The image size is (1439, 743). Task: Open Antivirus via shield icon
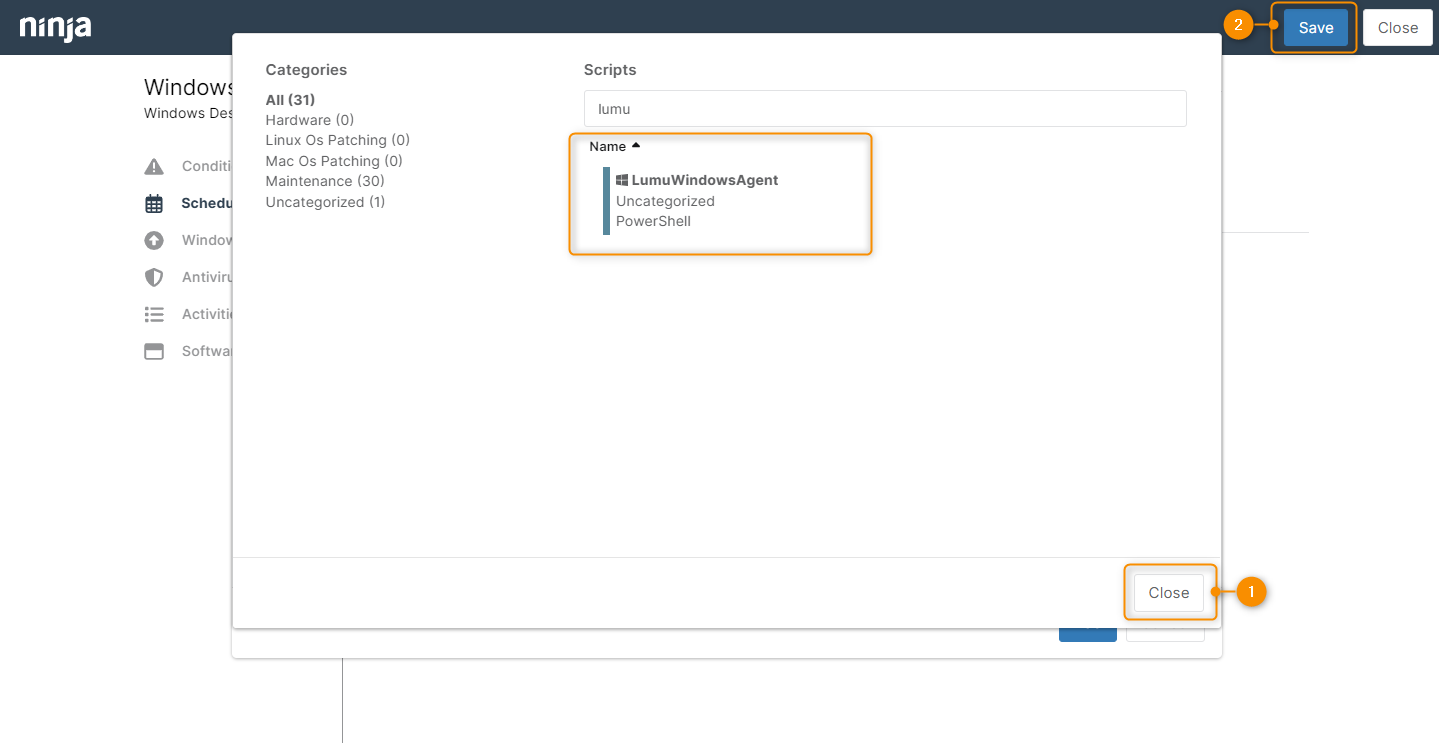[154, 277]
